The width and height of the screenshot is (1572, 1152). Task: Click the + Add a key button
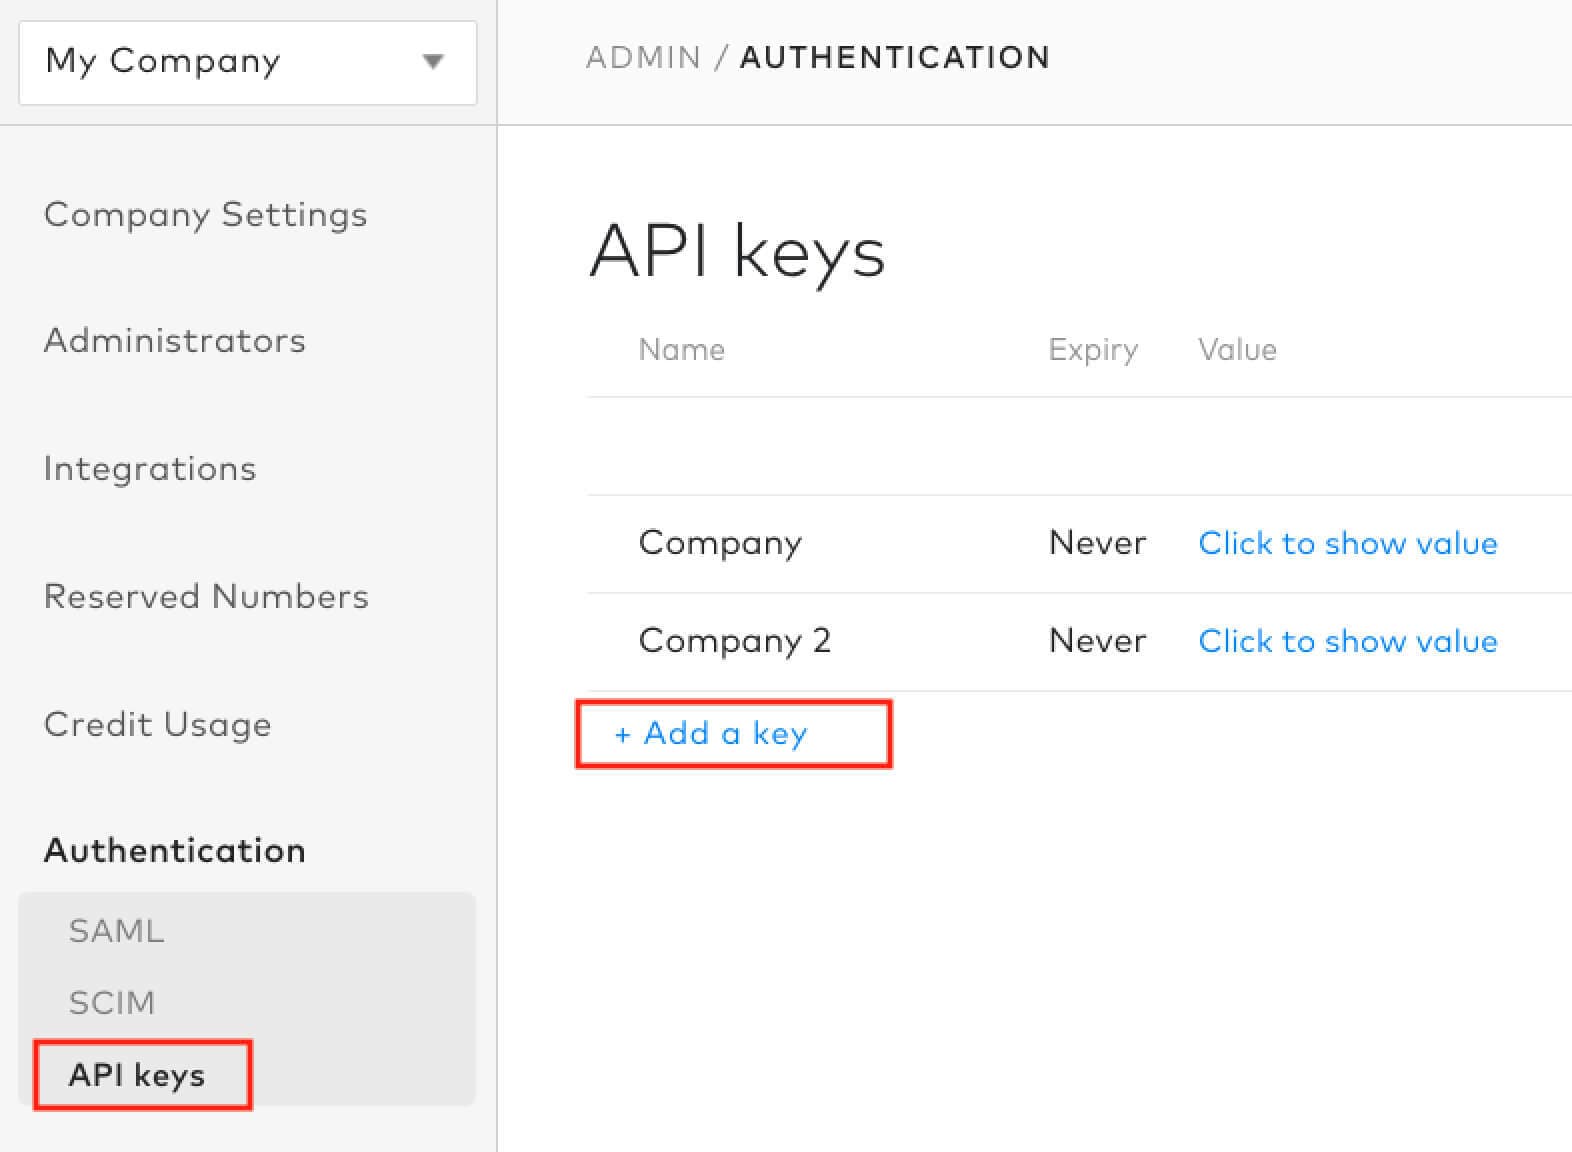[x=711, y=734]
